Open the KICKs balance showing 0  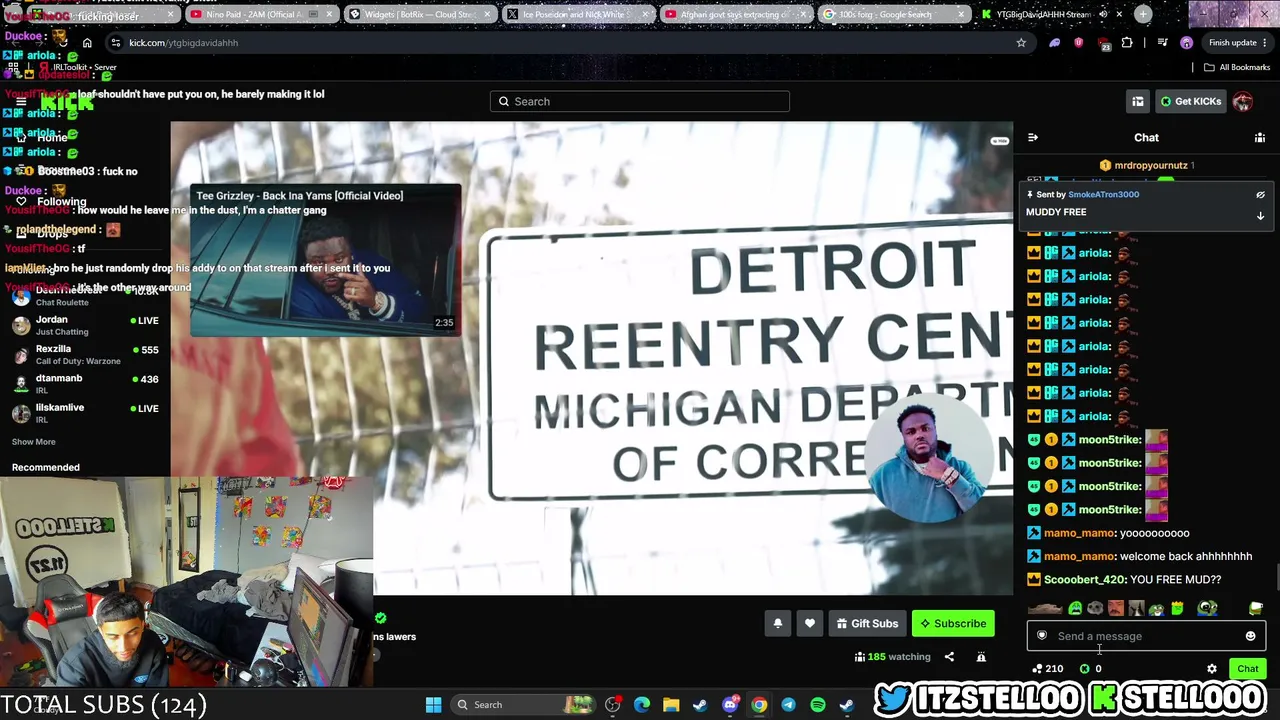[1090, 669]
